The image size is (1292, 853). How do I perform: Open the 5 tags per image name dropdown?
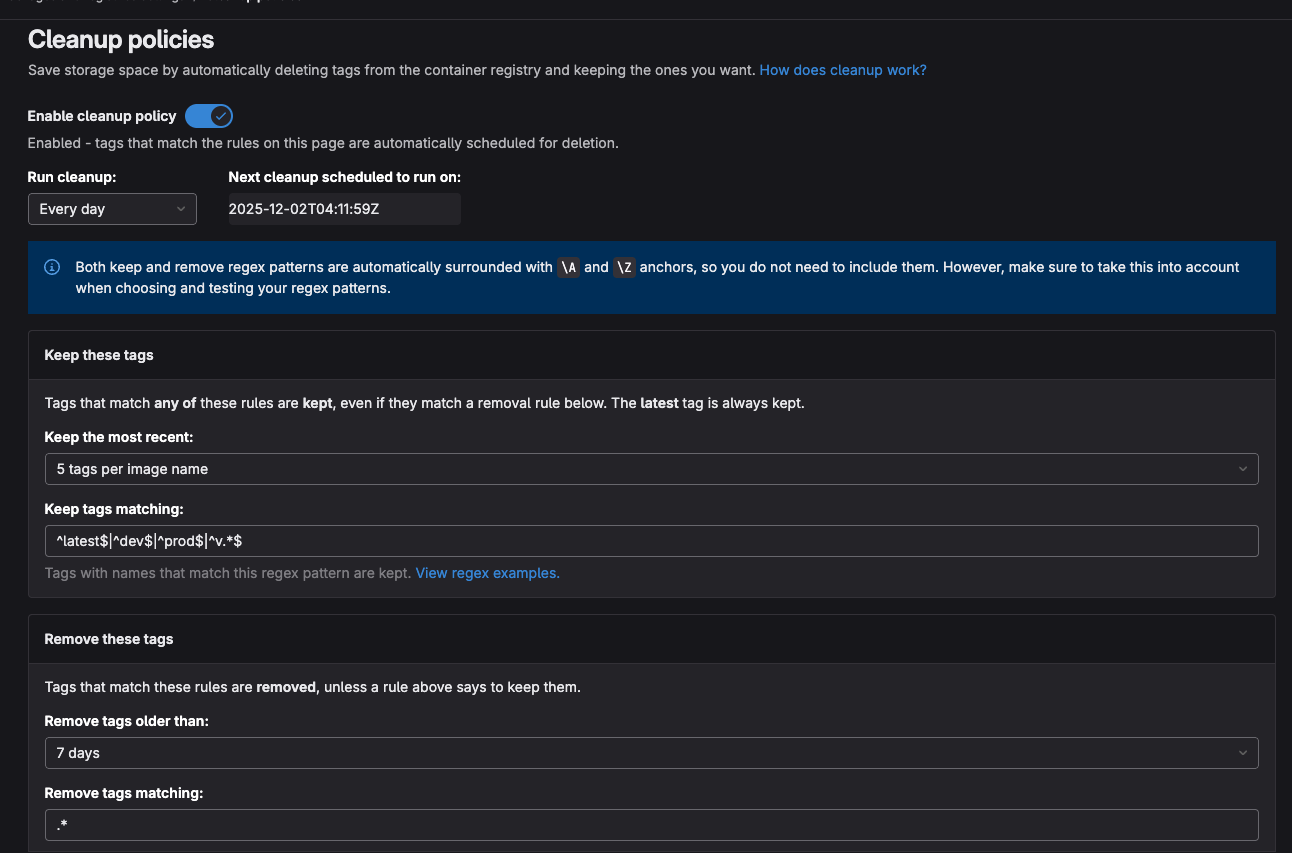pos(651,468)
